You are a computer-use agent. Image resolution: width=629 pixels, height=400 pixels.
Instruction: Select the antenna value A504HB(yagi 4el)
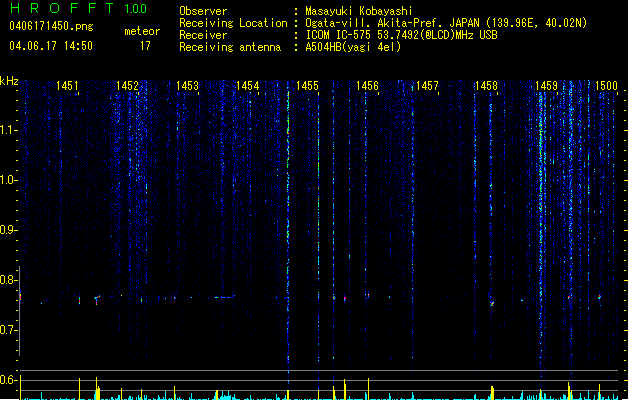click(353, 47)
